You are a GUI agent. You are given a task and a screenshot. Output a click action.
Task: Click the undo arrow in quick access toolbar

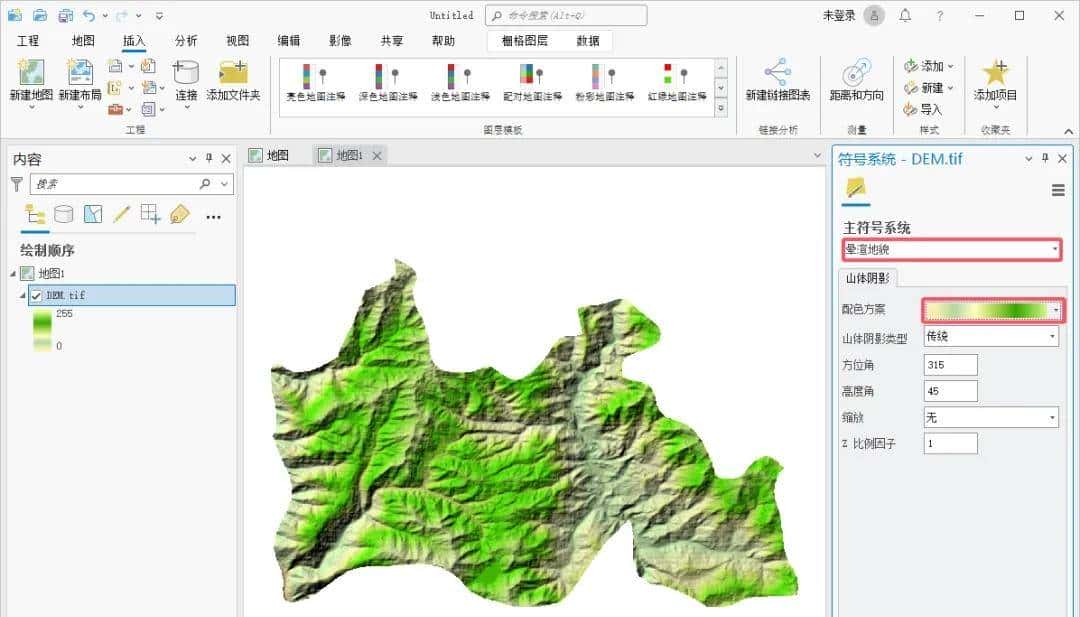(89, 16)
